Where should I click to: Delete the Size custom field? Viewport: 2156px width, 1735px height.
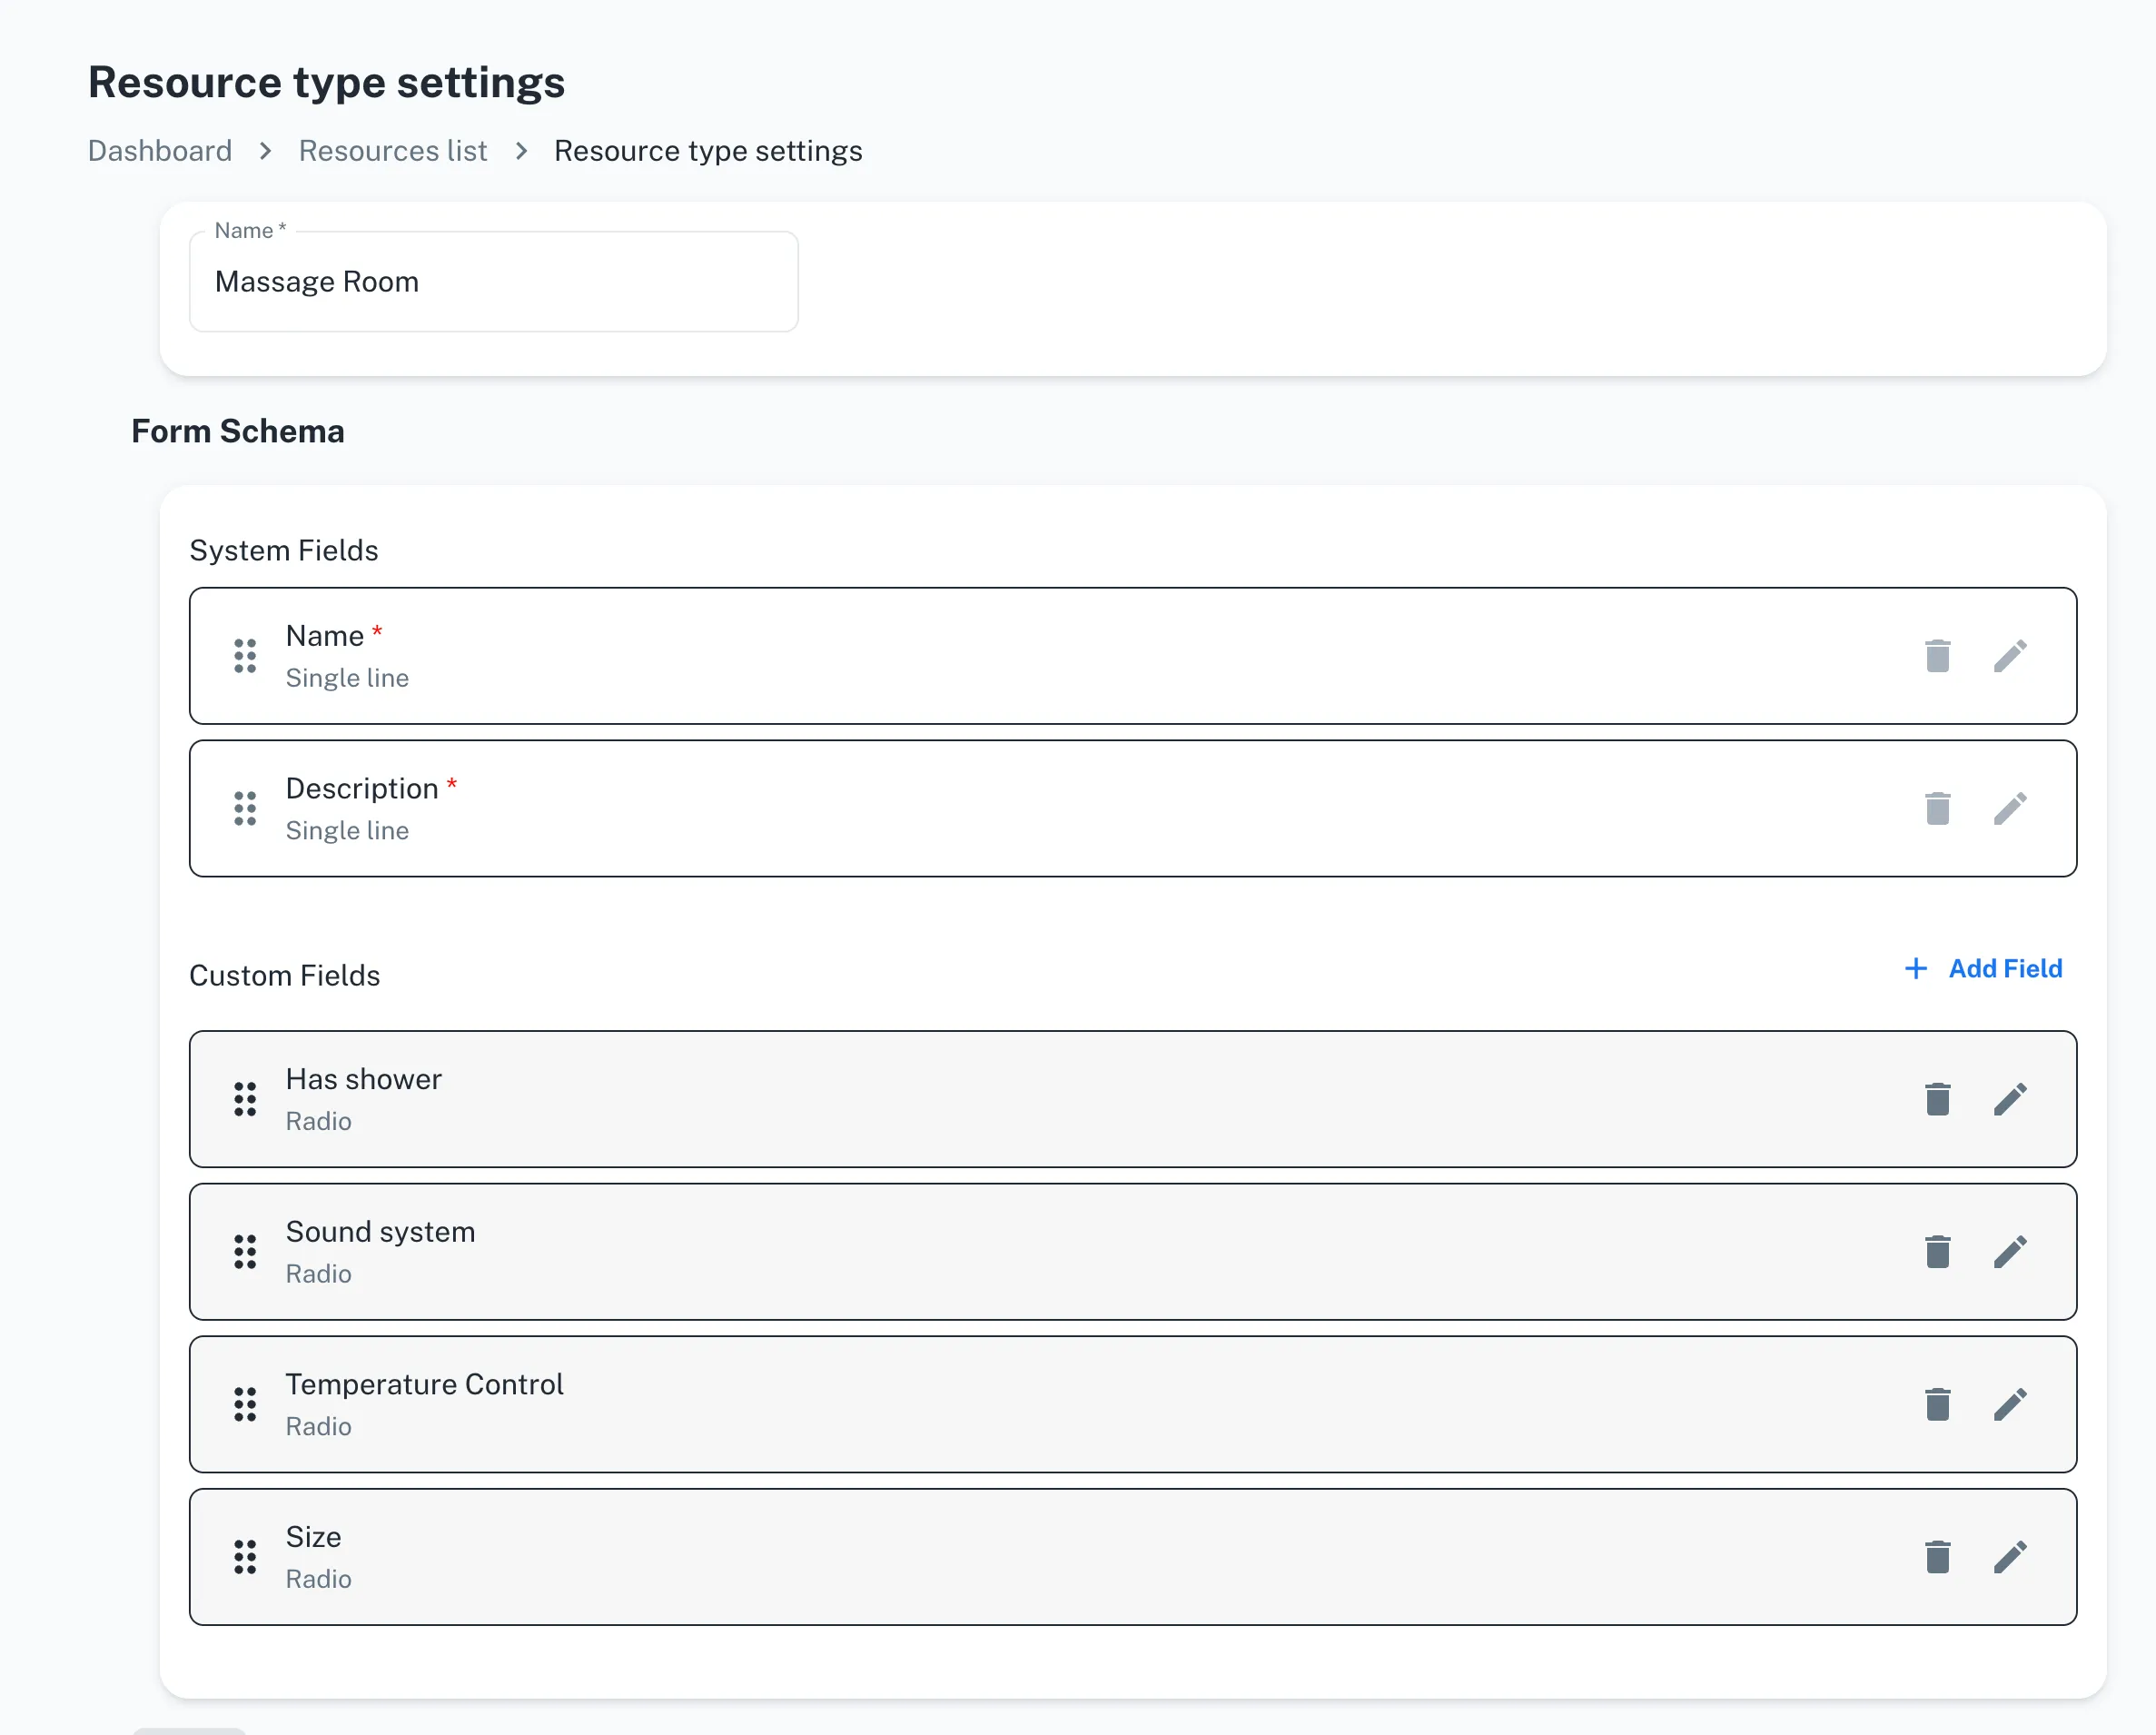(1938, 1556)
